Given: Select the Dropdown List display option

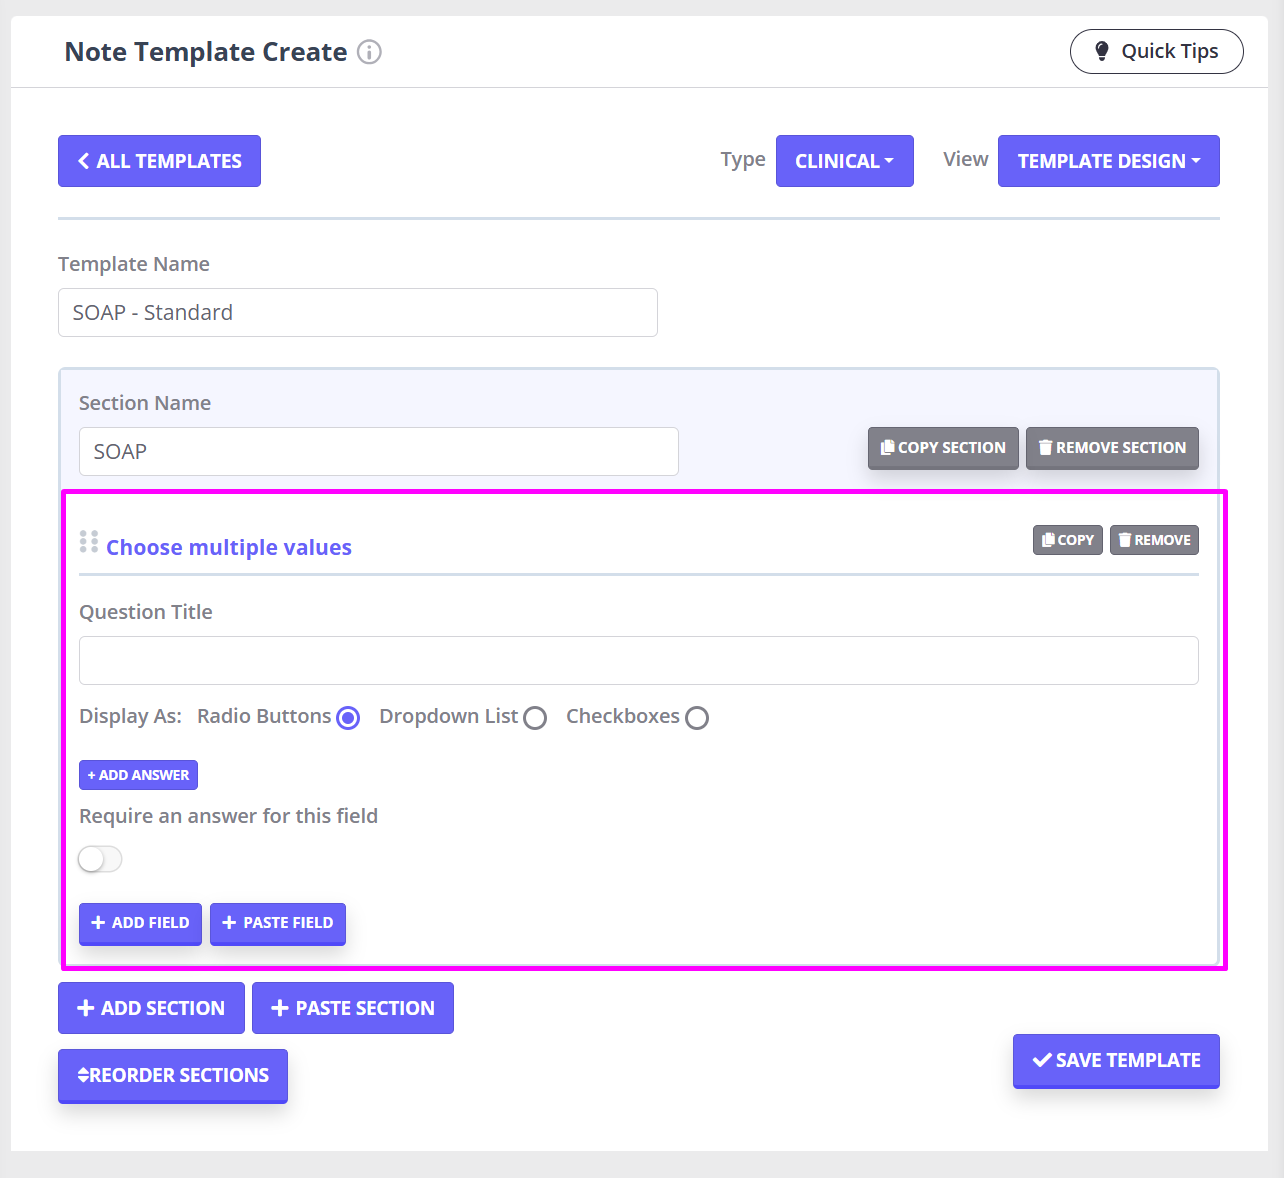Looking at the screenshot, I should tap(535, 717).
